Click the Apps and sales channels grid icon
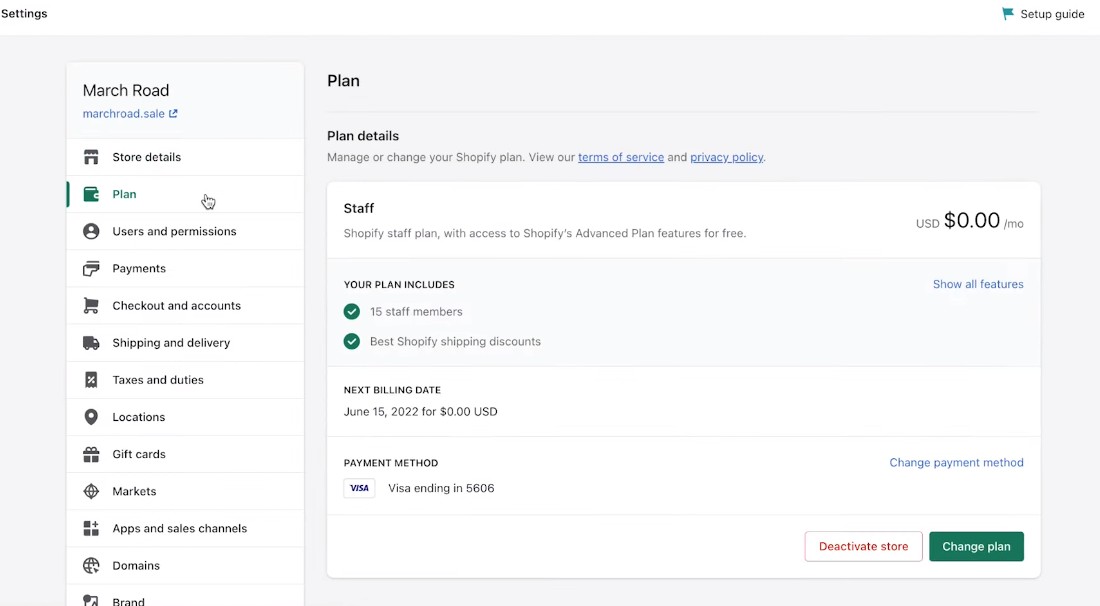Viewport: 1100px width, 606px height. [91, 529]
